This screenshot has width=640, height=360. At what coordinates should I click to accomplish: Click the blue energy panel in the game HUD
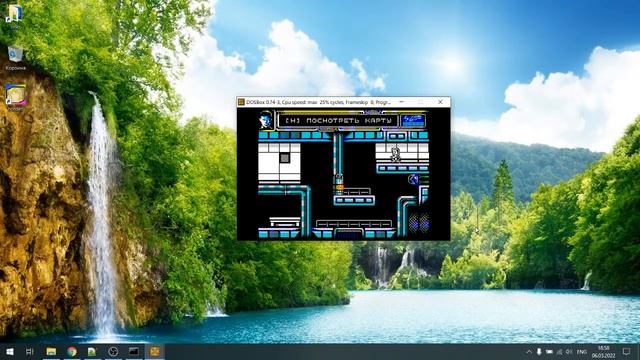[413, 120]
